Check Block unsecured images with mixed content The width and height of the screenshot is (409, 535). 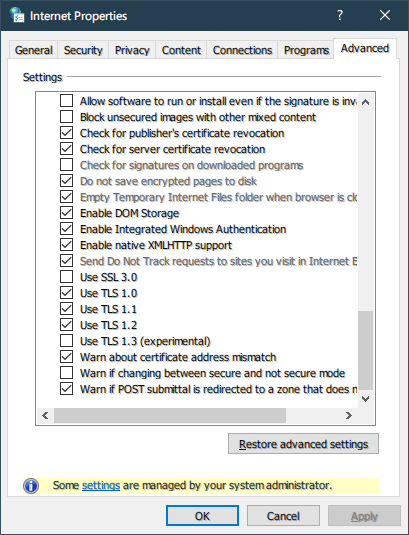click(x=67, y=117)
